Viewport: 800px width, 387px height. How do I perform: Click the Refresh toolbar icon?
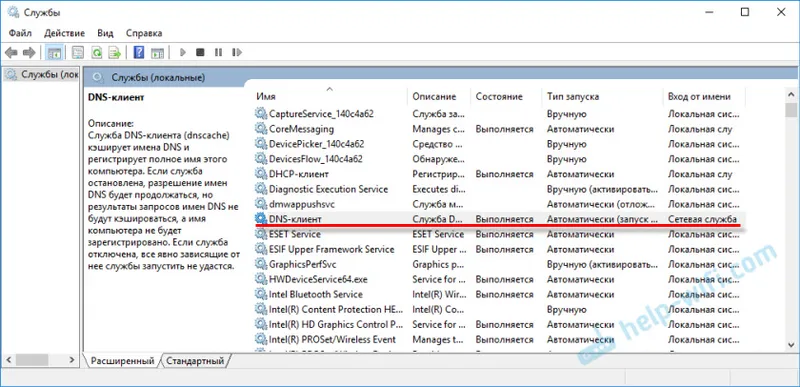click(x=96, y=53)
